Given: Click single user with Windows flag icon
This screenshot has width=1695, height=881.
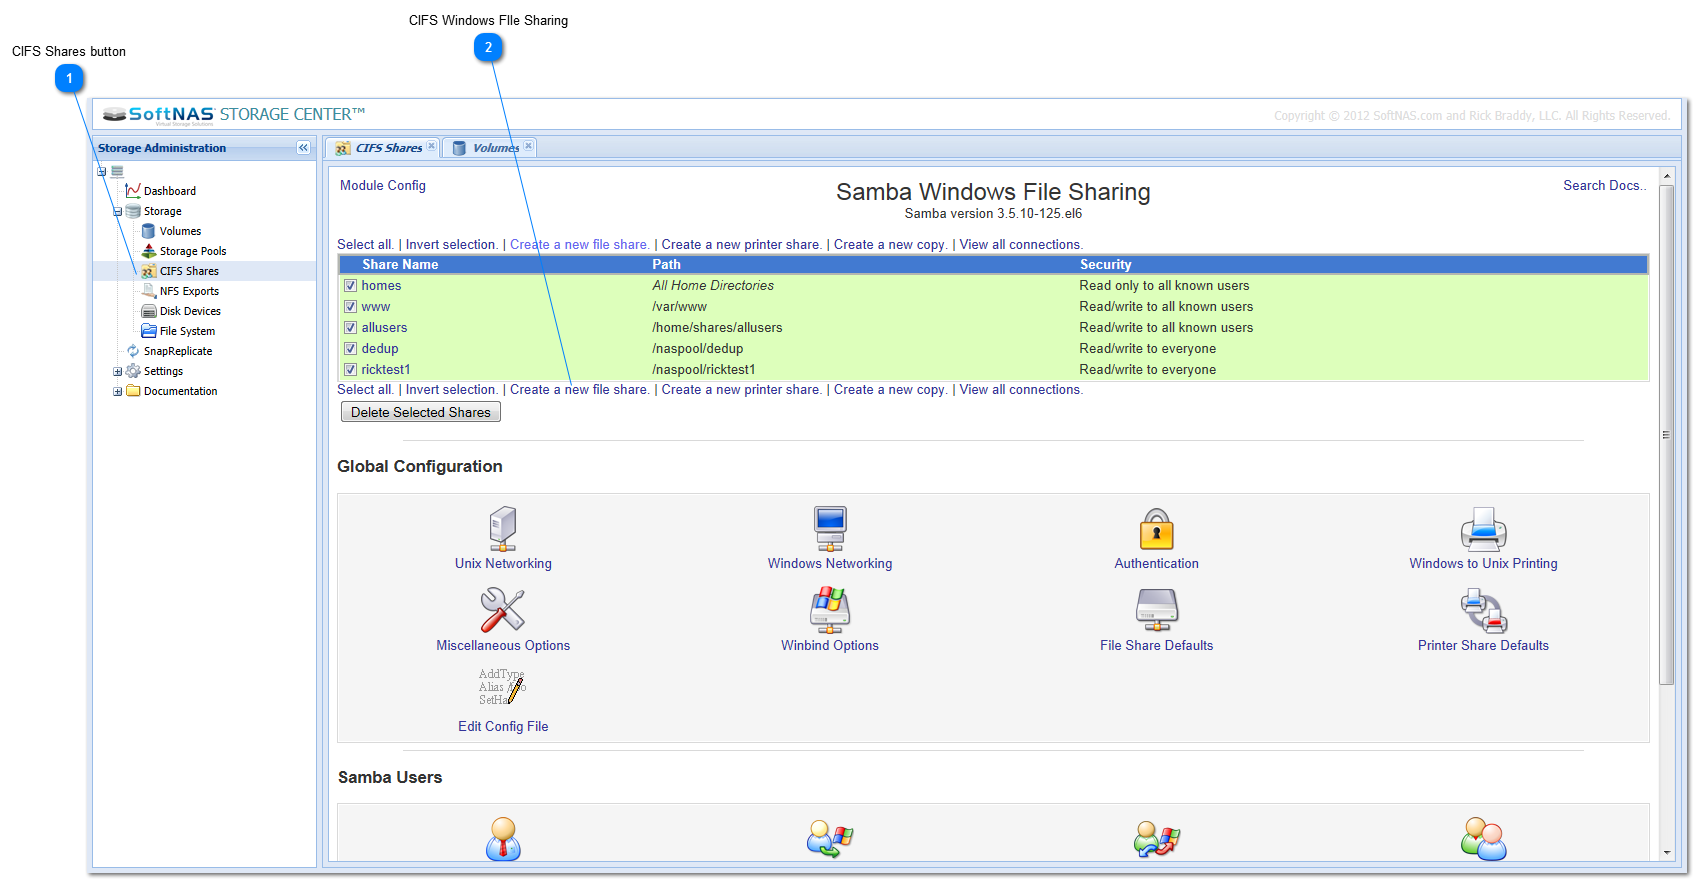Looking at the screenshot, I should (830, 839).
